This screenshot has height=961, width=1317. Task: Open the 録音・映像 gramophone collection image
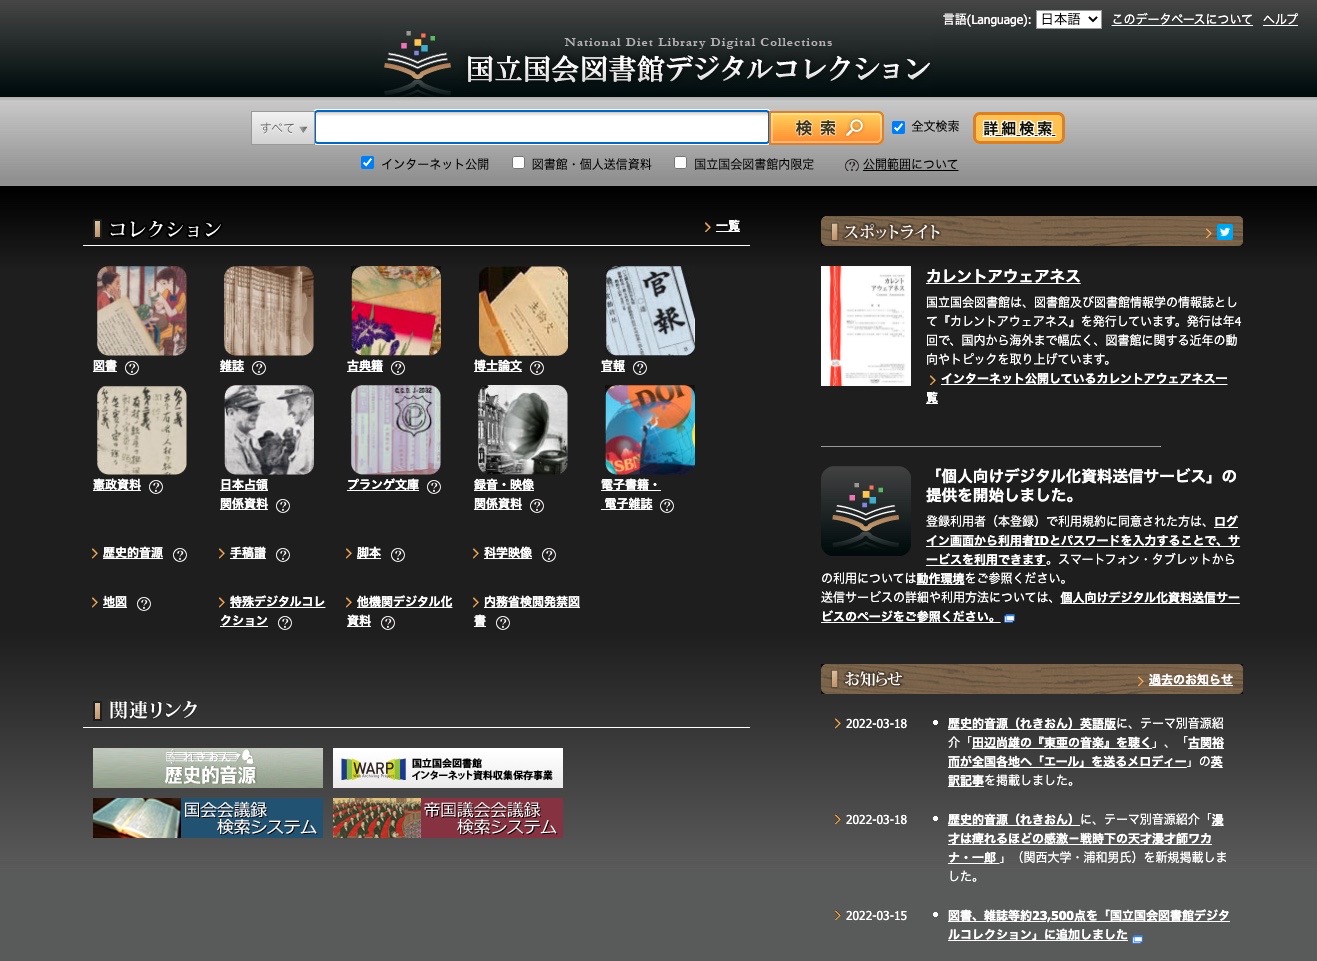523,430
